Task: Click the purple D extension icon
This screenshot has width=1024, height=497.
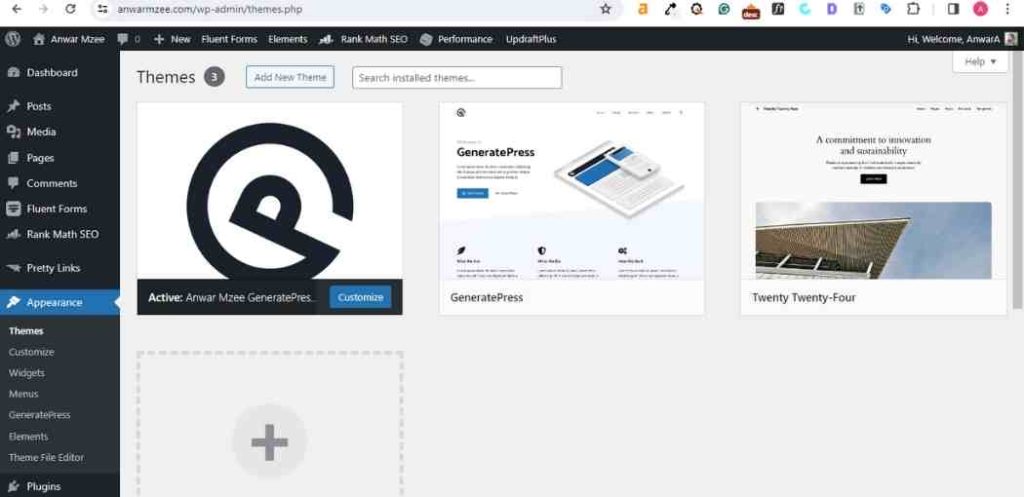Action: [831, 9]
